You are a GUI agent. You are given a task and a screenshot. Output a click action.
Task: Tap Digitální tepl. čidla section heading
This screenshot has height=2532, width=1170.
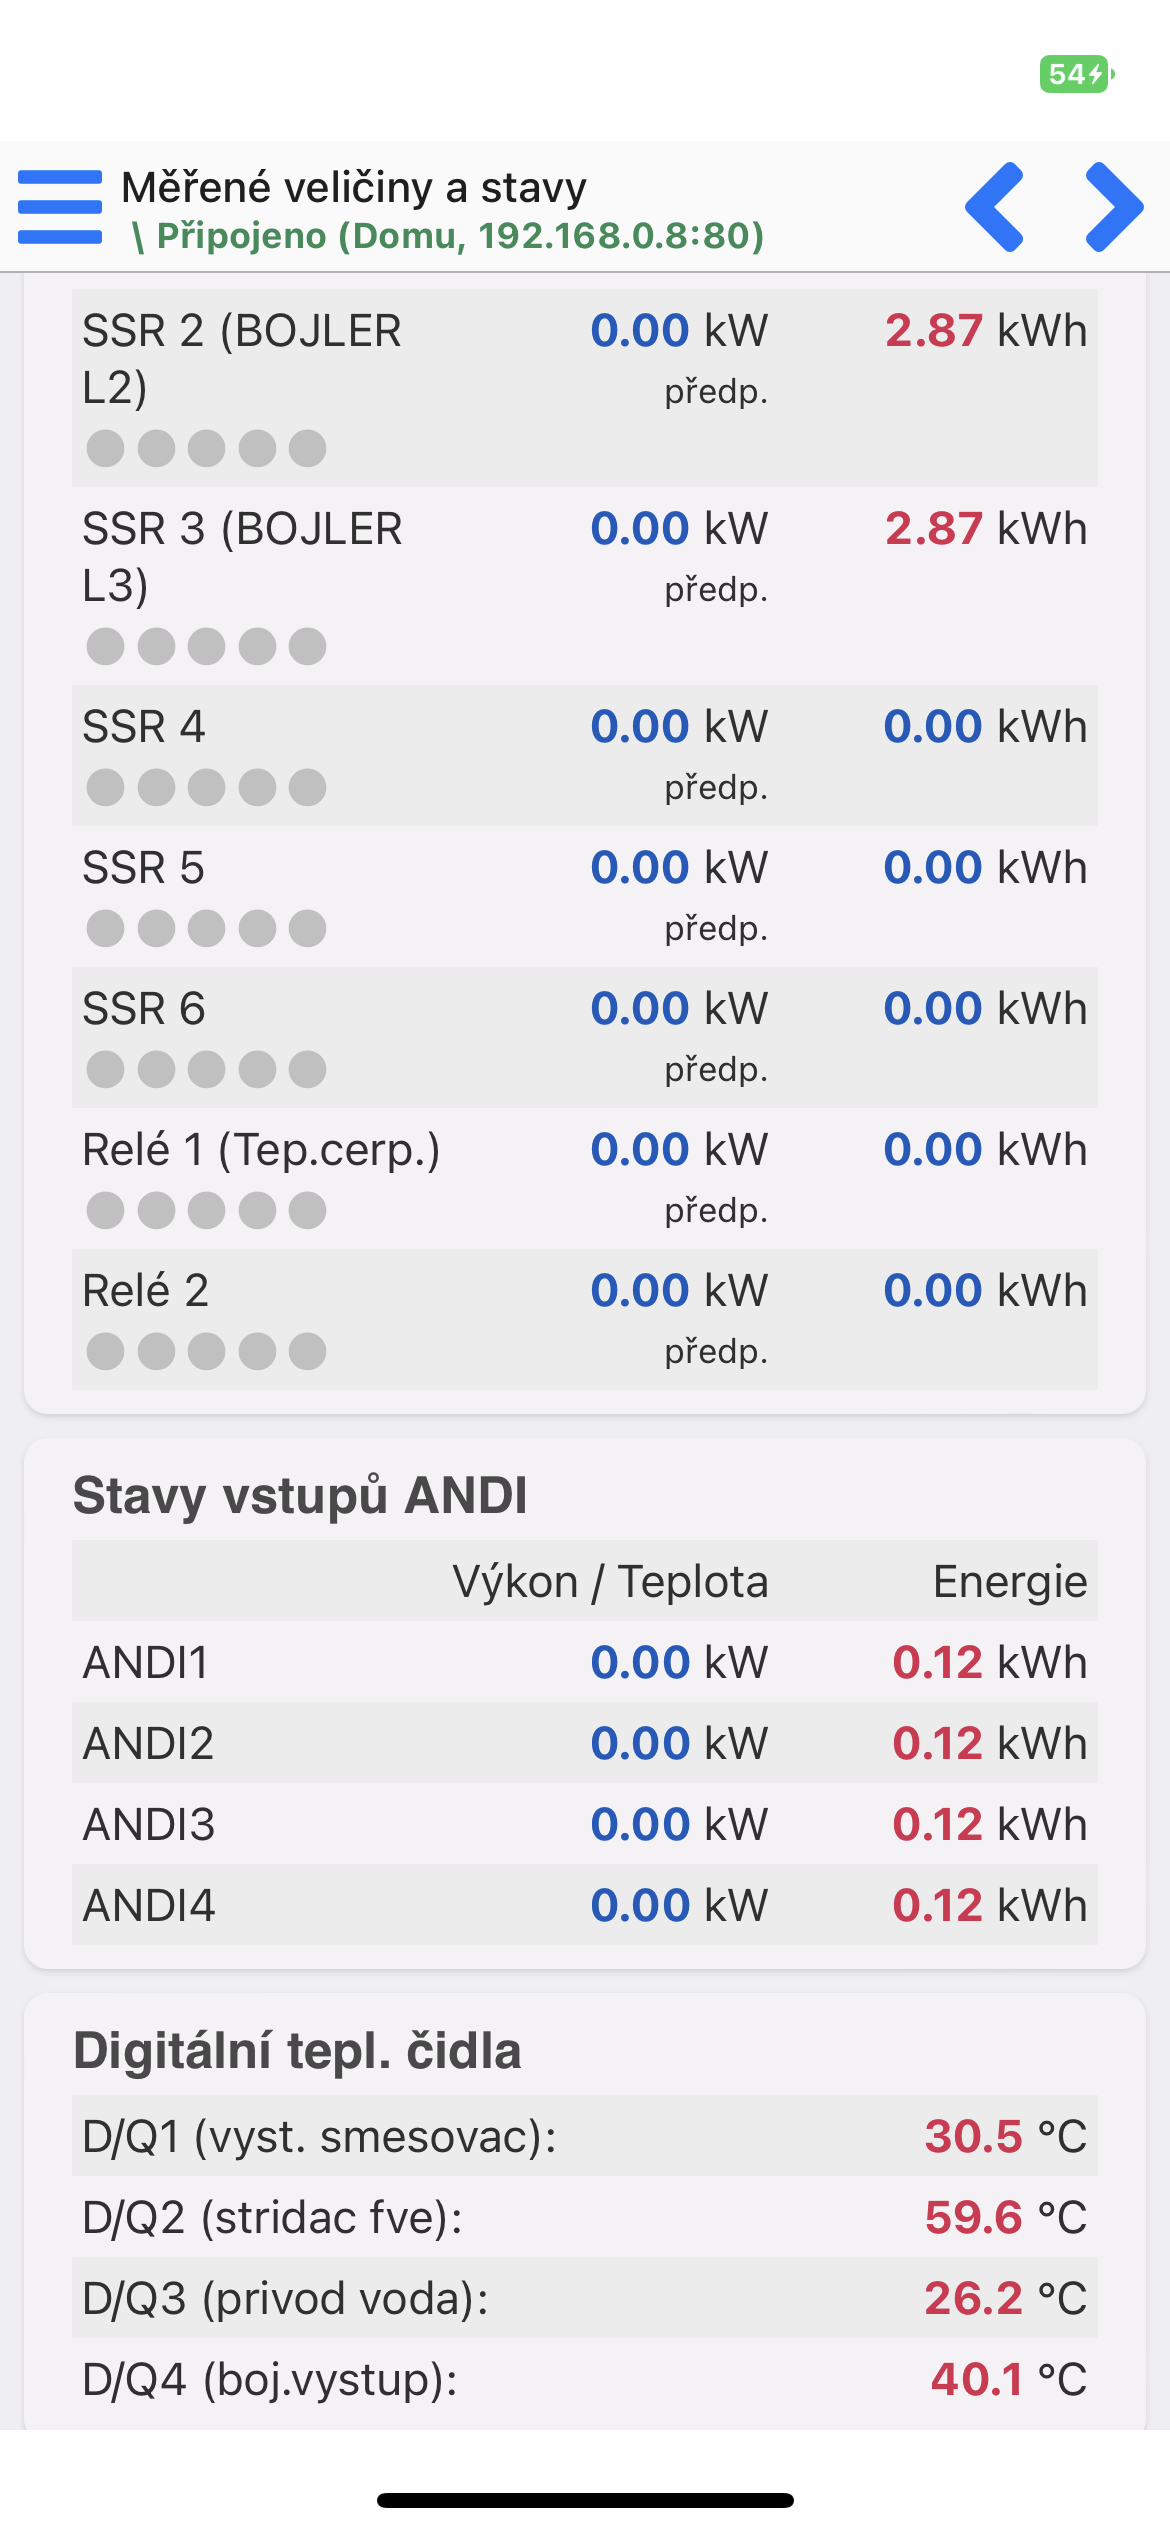[297, 2051]
